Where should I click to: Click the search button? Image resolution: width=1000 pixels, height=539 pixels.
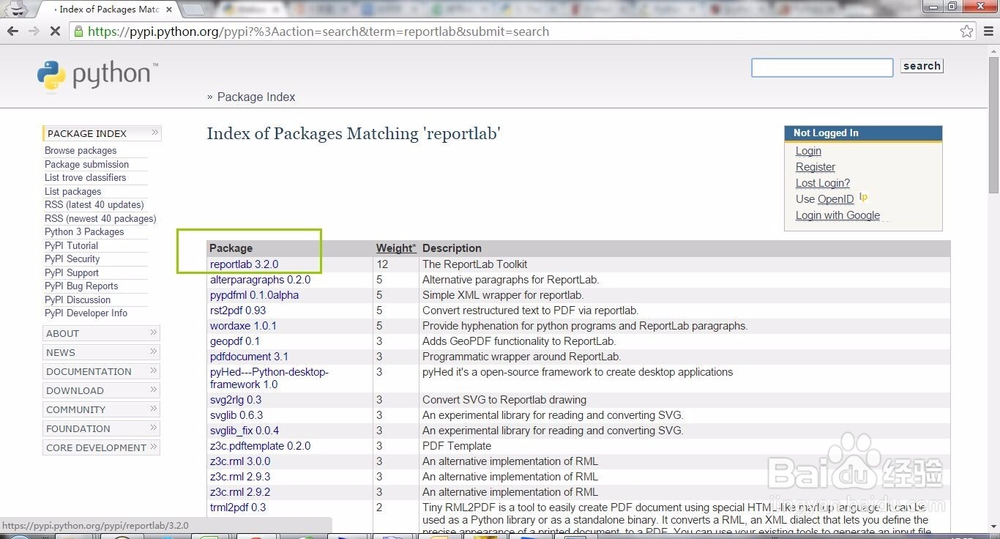pyautogui.click(x=922, y=66)
